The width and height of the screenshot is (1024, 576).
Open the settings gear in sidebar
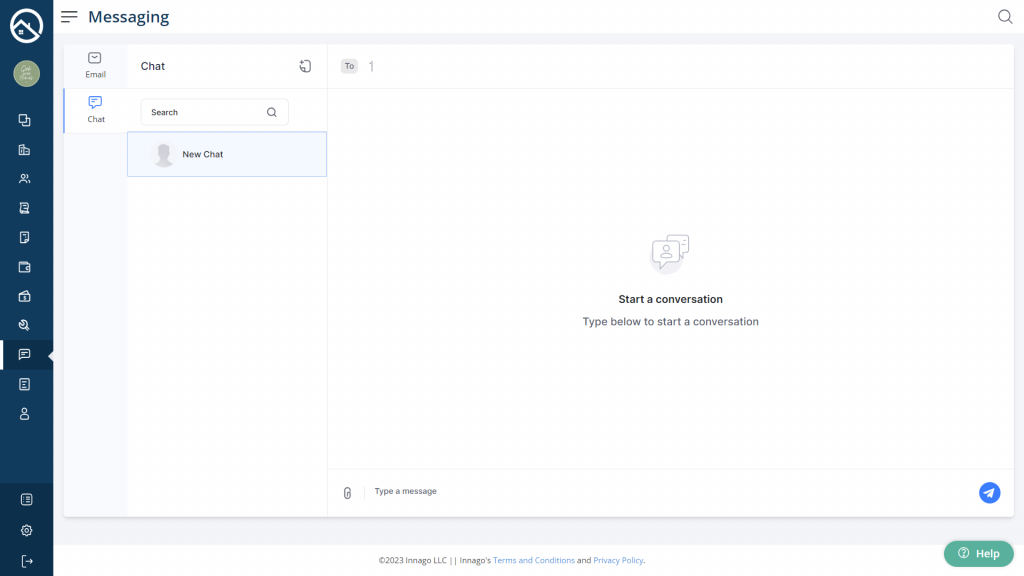click(x=26, y=530)
